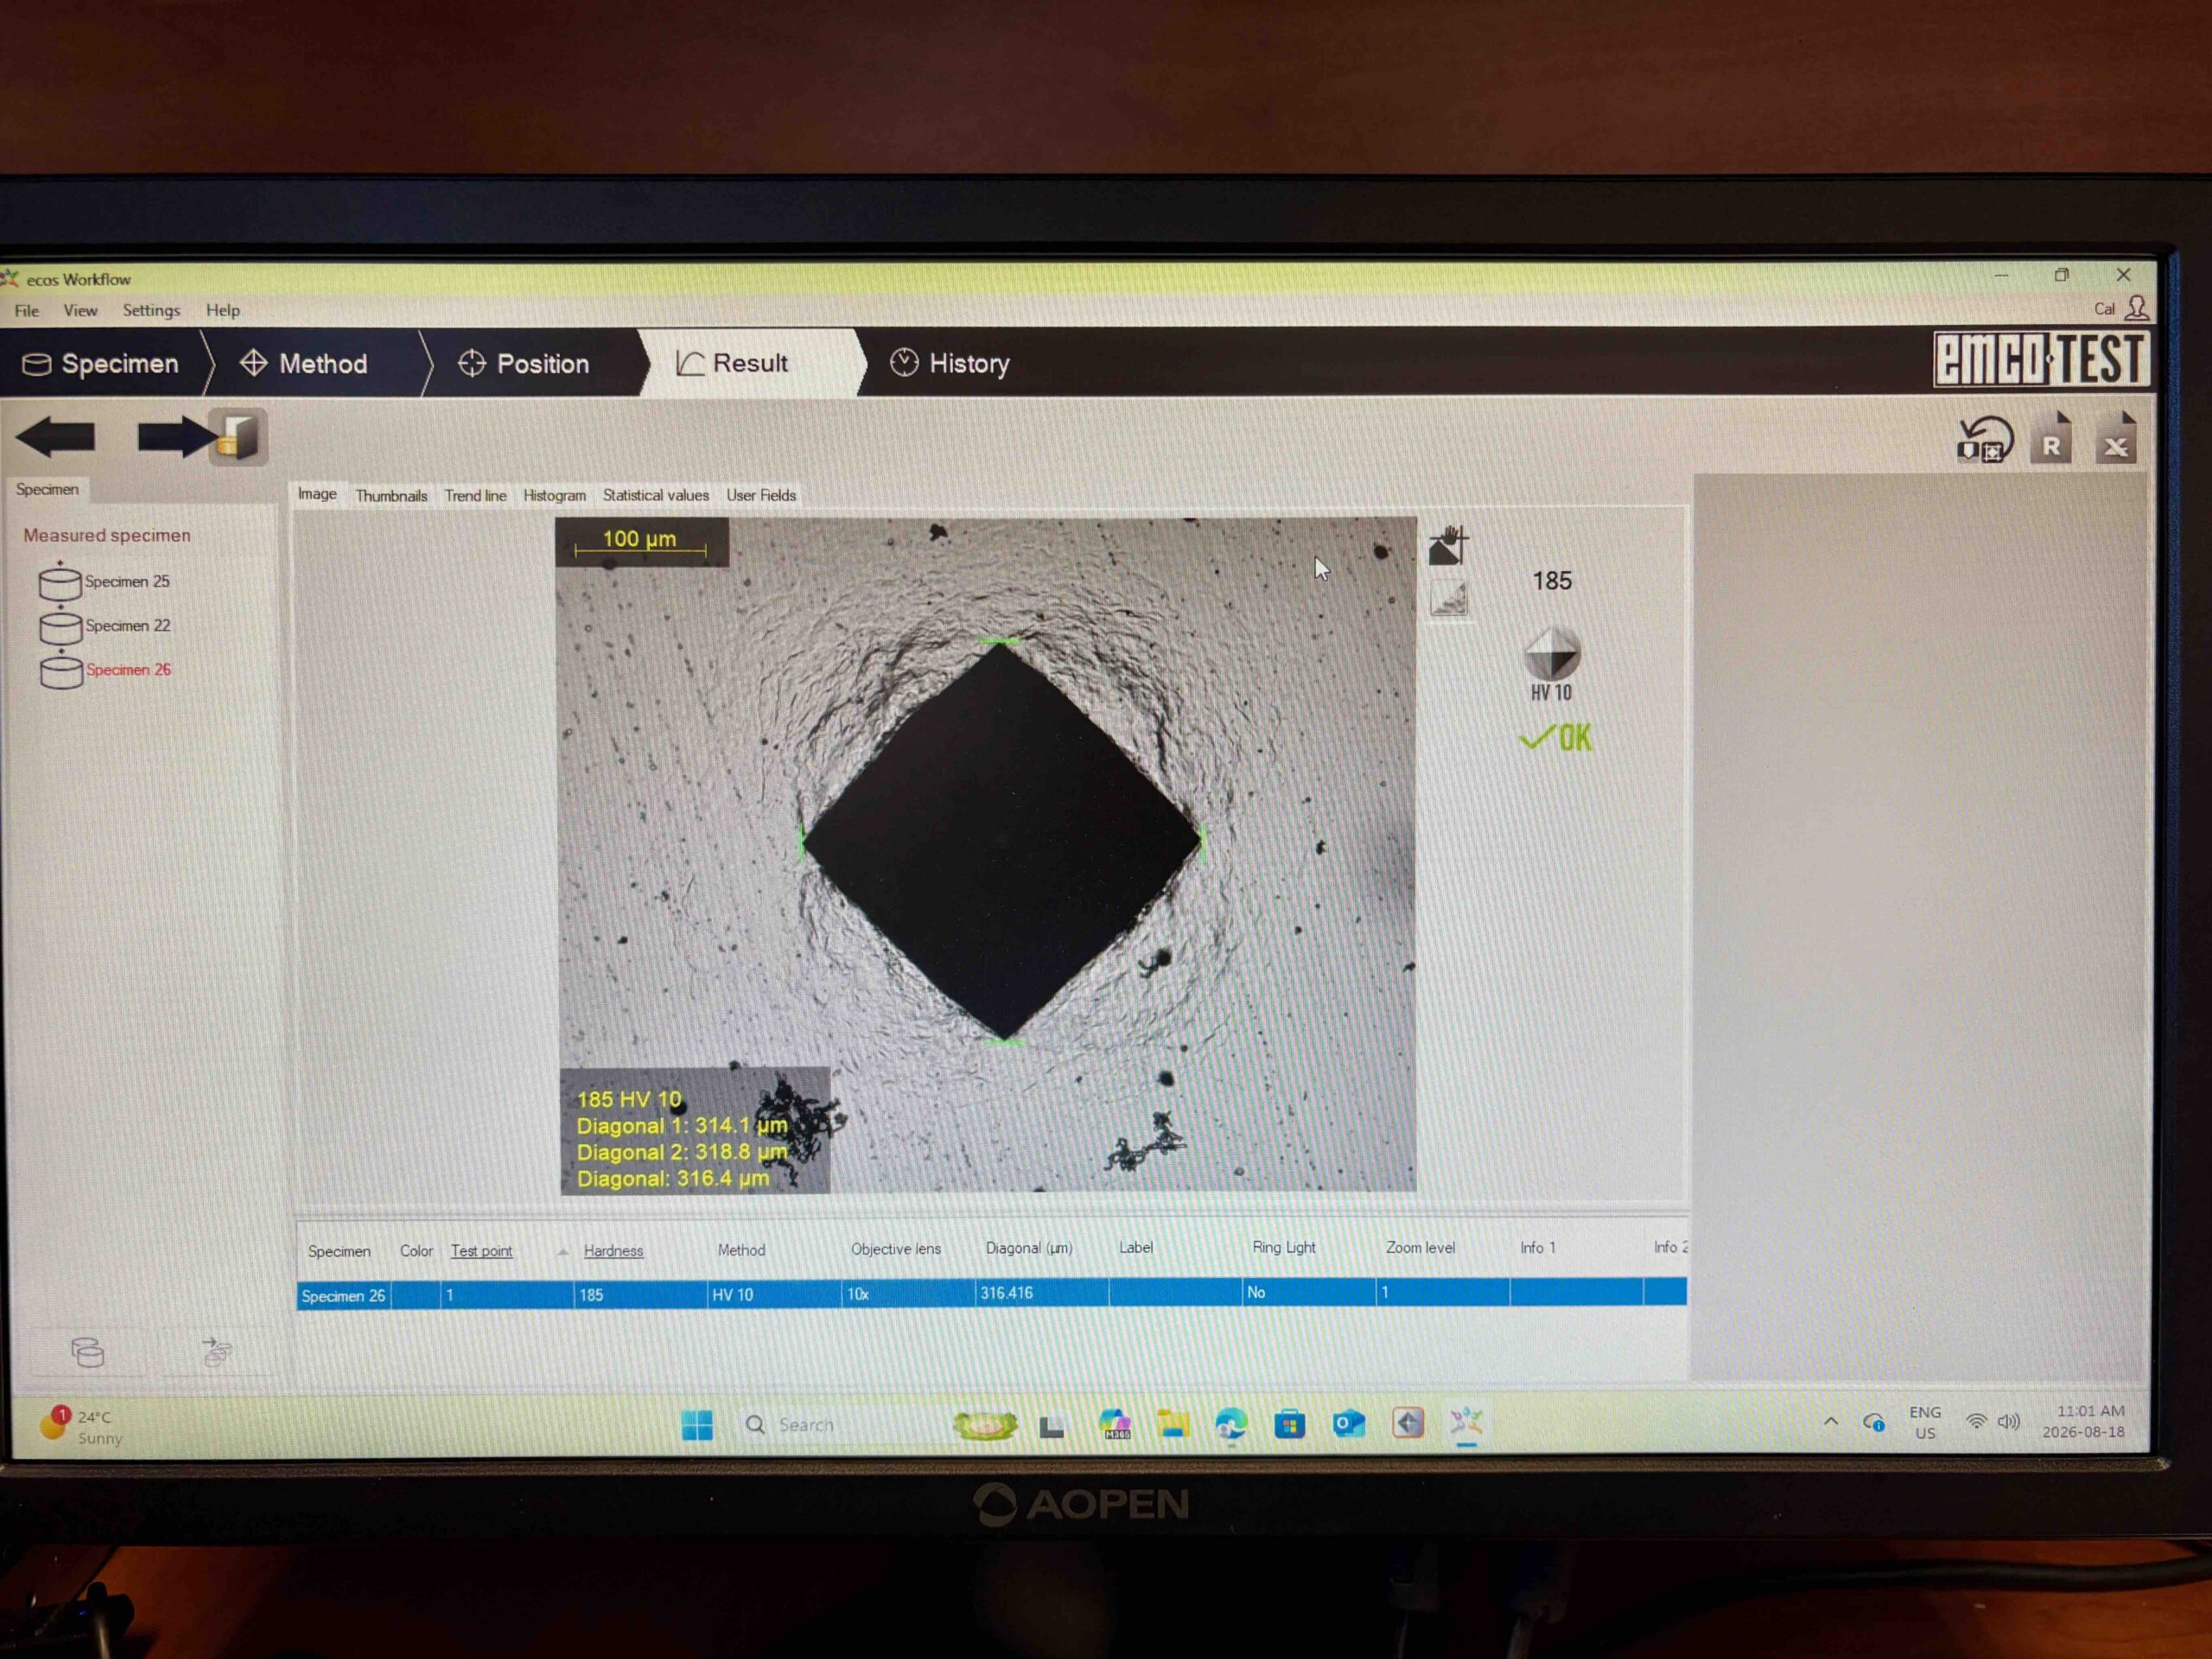This screenshot has width=2212, height=1659.
Task: Select Specimen 25 in the measured specimen list
Action: [127, 581]
